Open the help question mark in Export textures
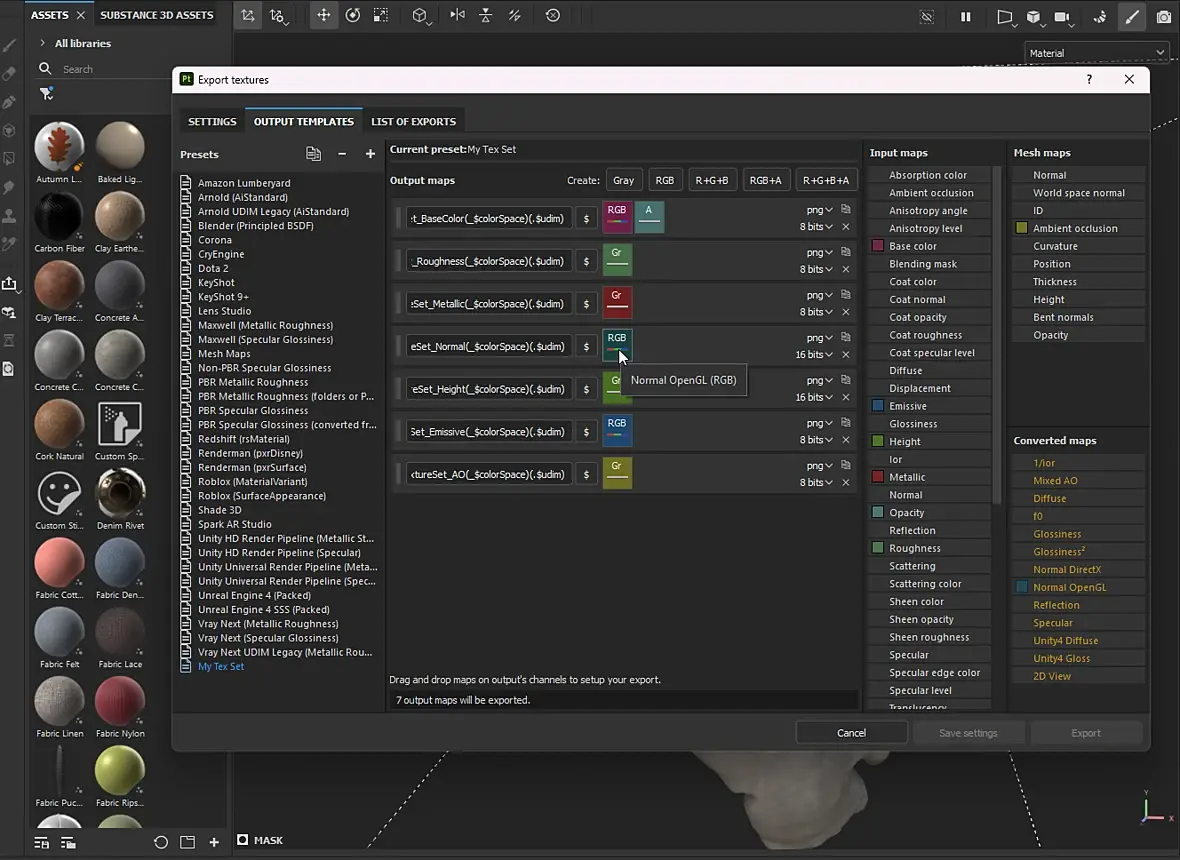The width and height of the screenshot is (1180, 860). pyautogui.click(x=1089, y=79)
